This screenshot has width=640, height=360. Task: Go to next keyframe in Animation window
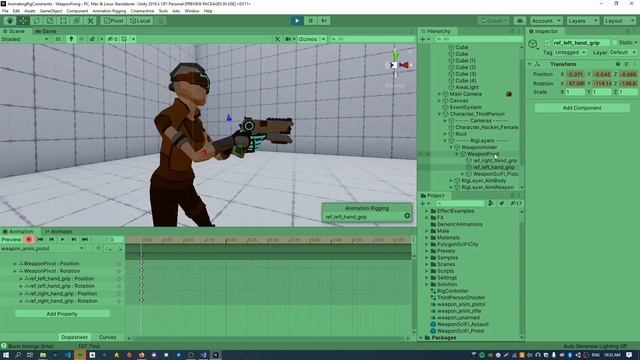74,240
